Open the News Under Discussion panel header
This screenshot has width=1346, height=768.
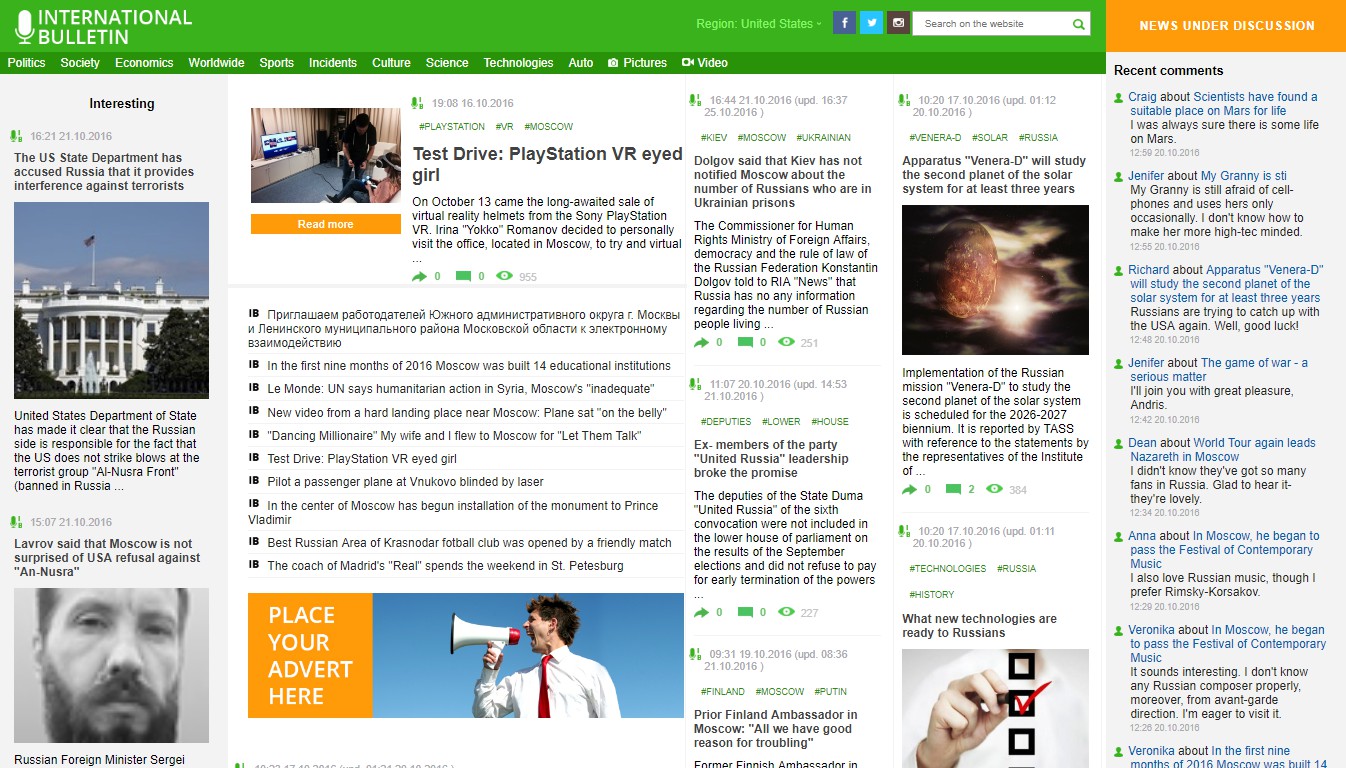tap(1226, 25)
